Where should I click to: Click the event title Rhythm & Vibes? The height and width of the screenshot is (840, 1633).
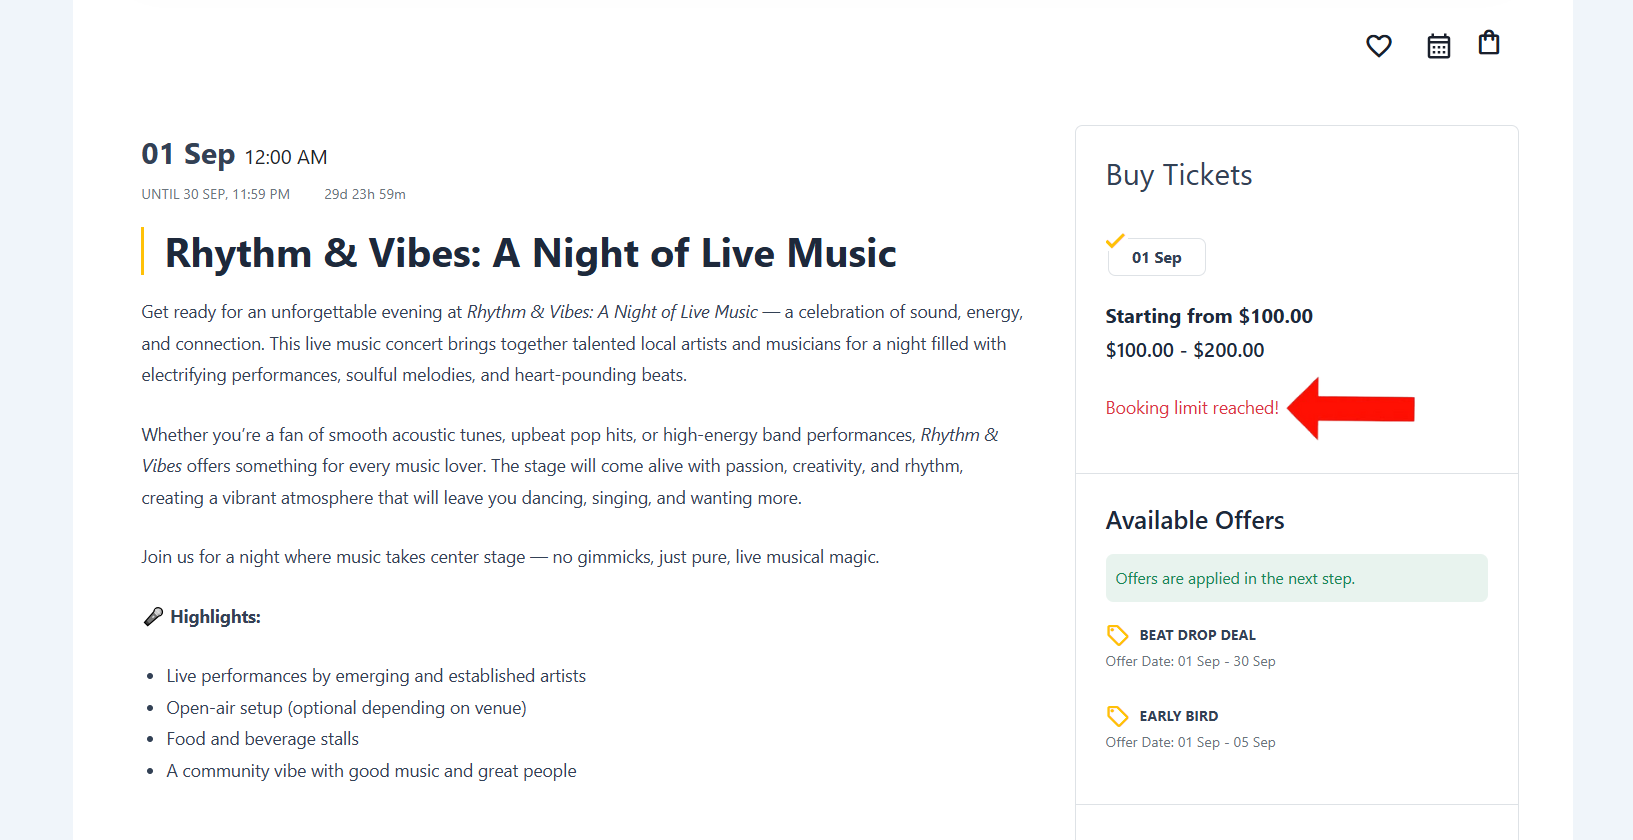pos(530,253)
